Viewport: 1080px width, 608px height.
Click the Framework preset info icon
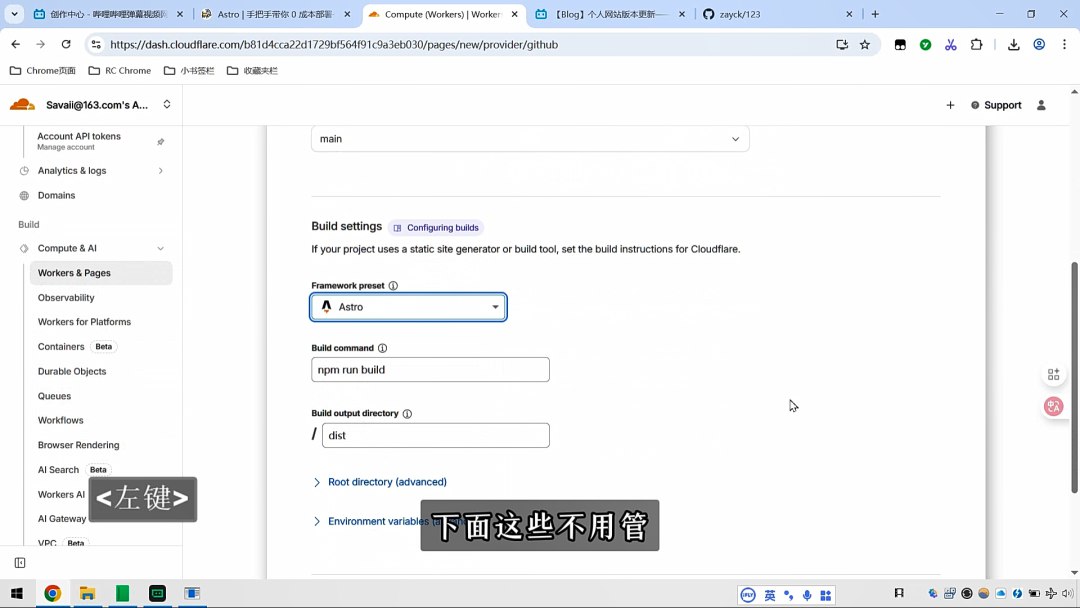393,286
